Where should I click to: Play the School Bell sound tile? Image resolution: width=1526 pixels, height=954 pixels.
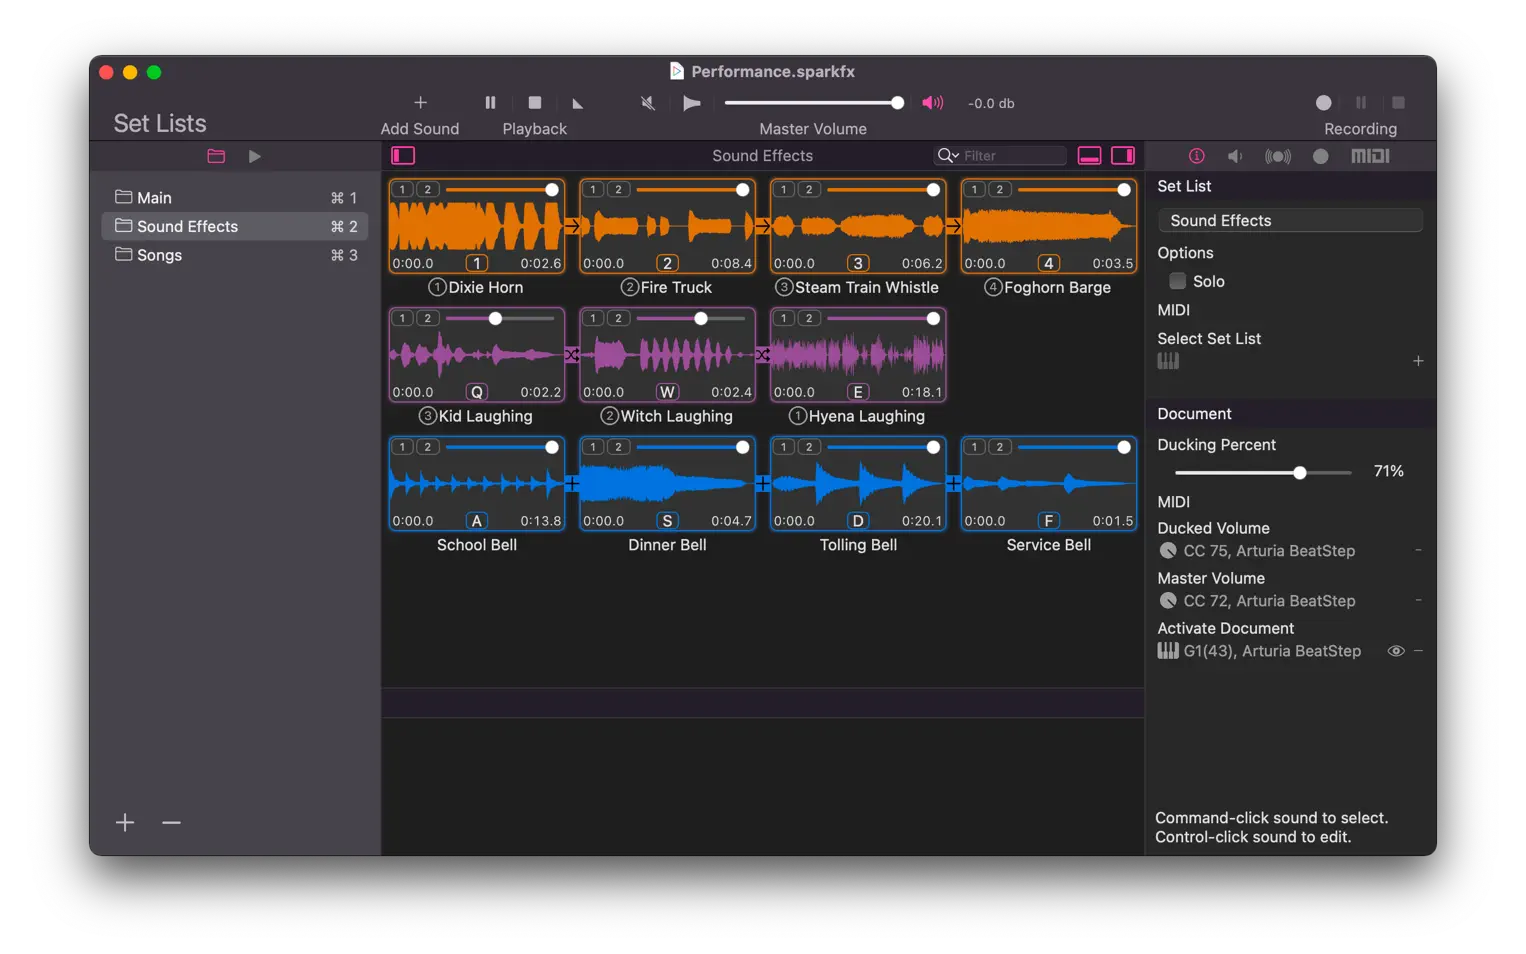(x=477, y=484)
